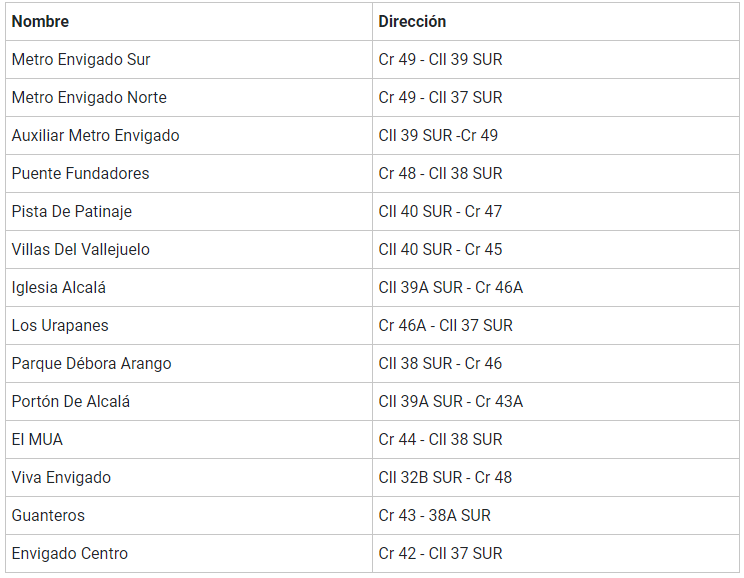Click Auxiliar Metro Envigado station name

(x=95, y=136)
